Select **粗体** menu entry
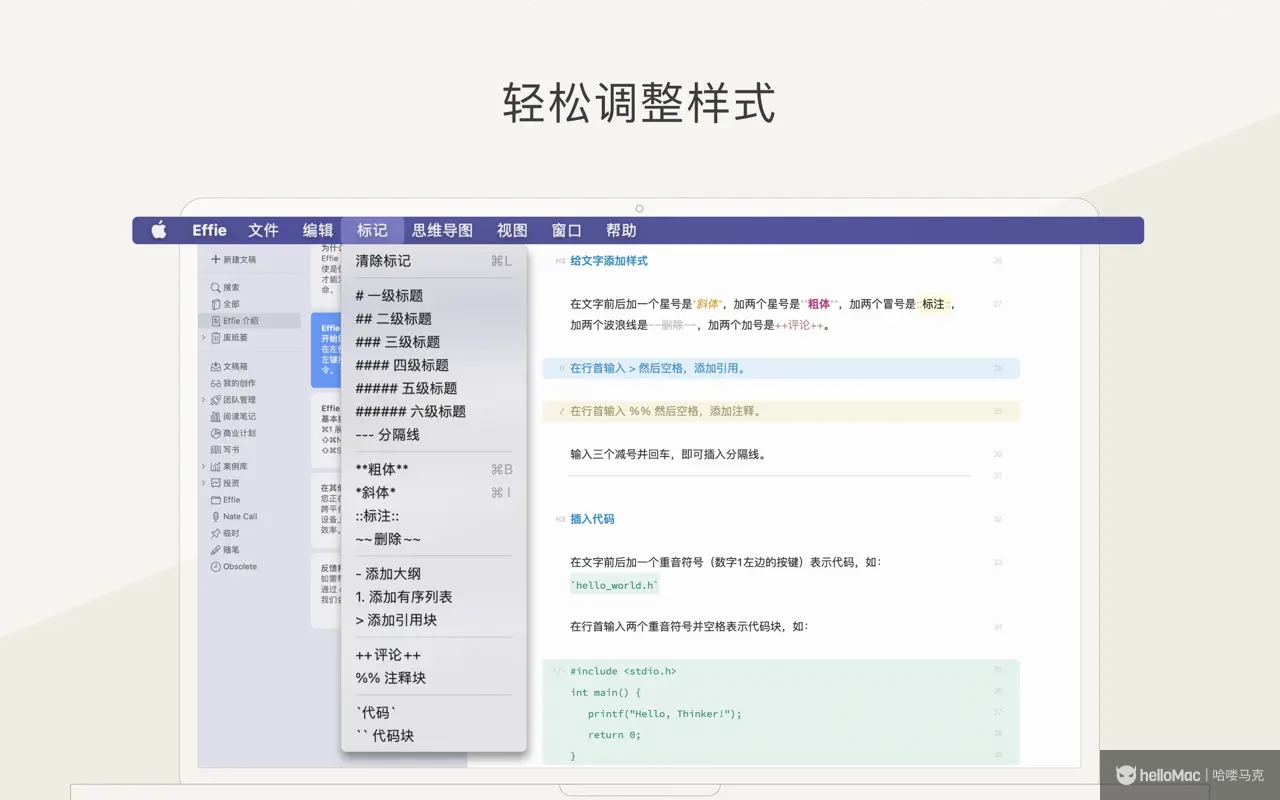Viewport: 1280px width, 800px height. [434, 469]
